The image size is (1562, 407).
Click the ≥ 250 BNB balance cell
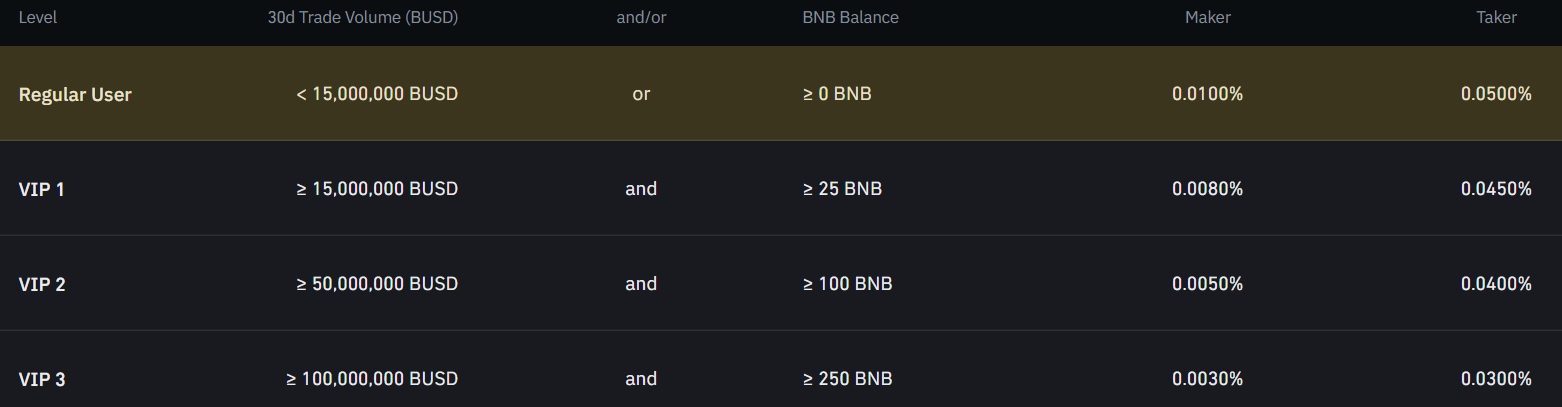[x=847, y=379]
